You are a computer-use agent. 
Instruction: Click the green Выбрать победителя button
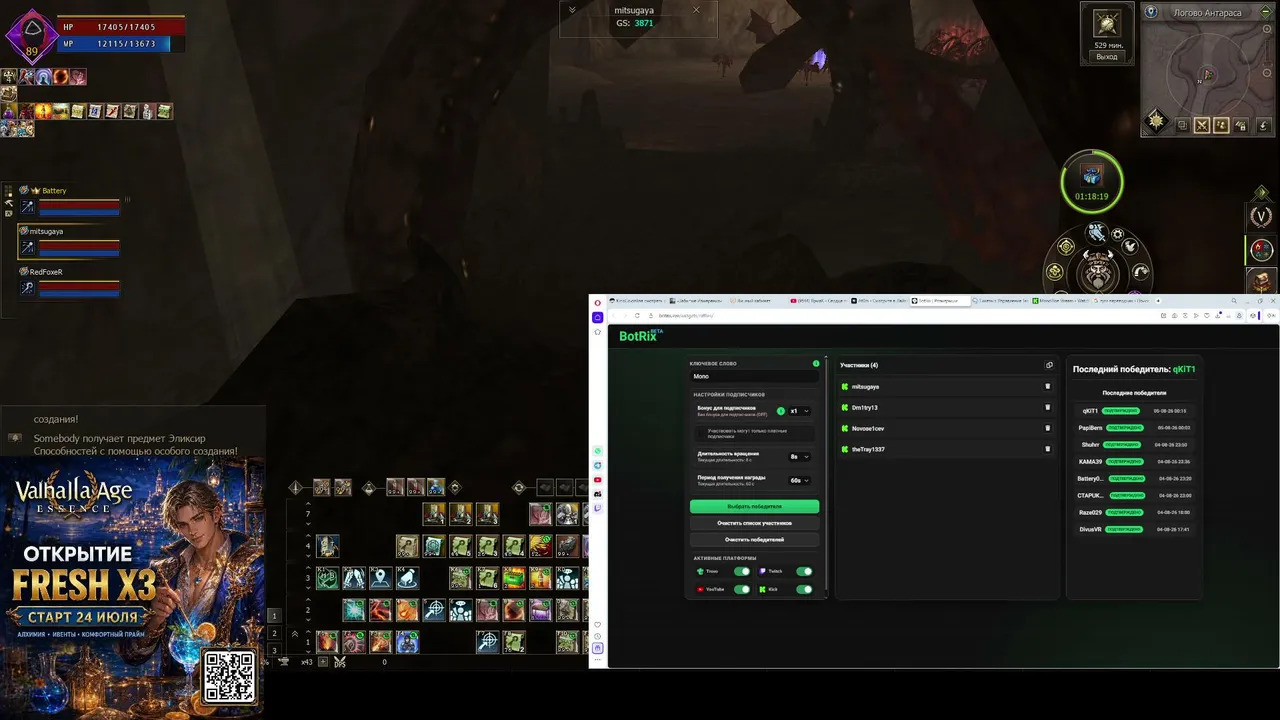point(754,507)
